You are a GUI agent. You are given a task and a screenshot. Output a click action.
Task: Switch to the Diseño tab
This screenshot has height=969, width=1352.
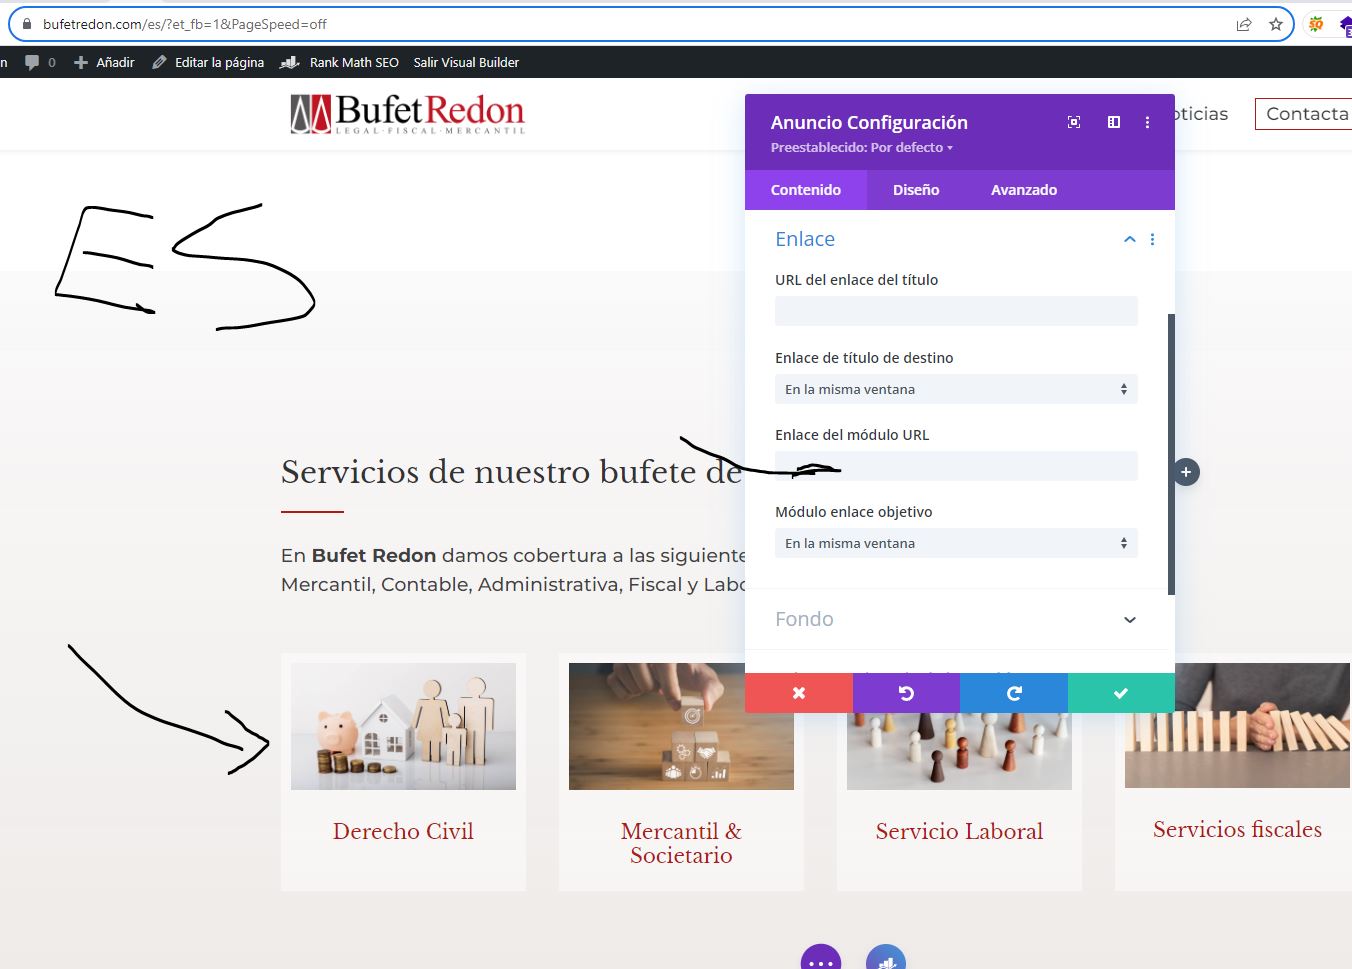(916, 190)
